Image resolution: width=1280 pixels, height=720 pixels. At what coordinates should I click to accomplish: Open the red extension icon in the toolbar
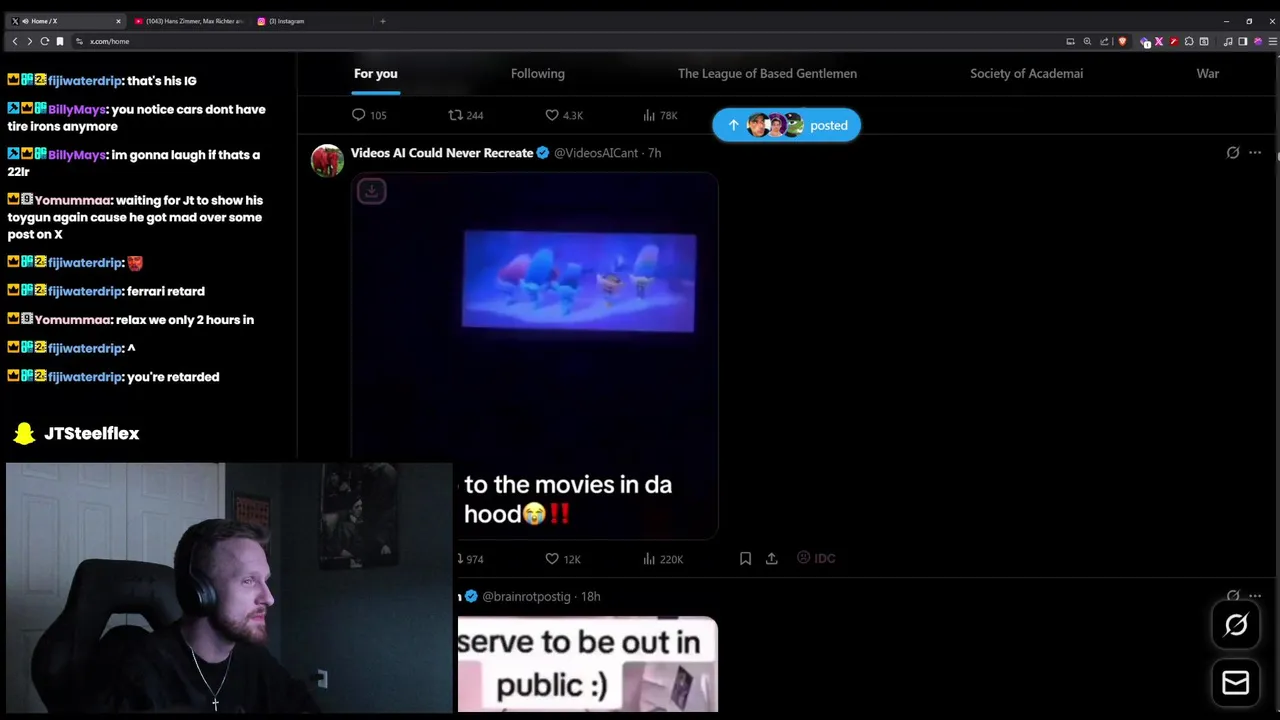tap(1173, 41)
